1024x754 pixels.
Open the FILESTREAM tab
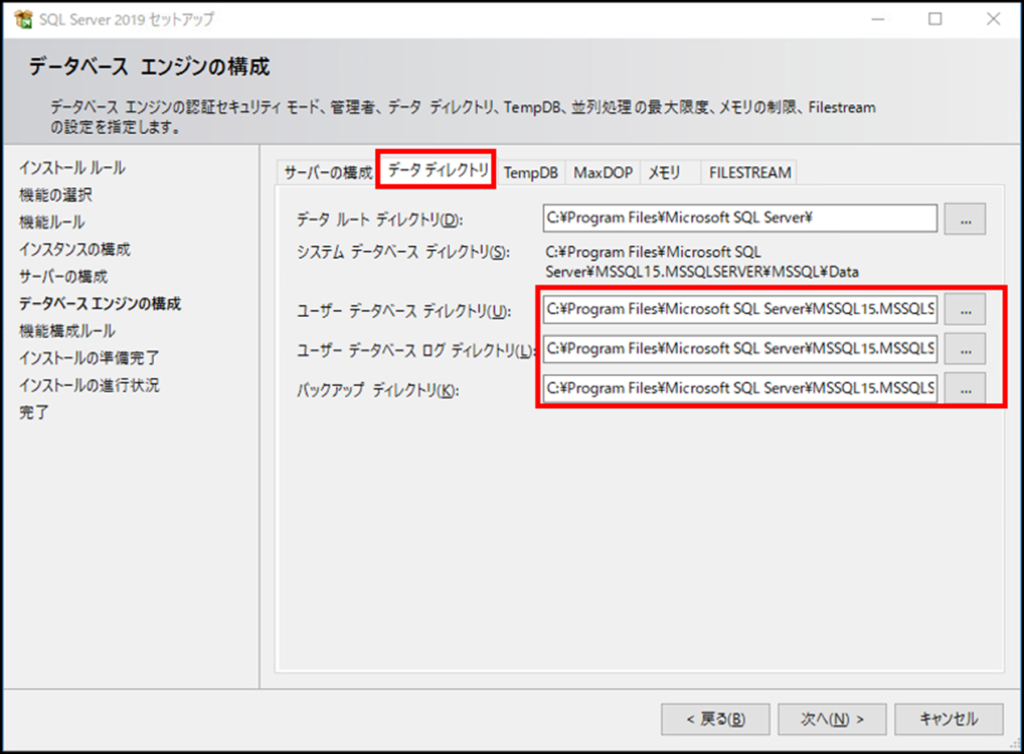[750, 173]
